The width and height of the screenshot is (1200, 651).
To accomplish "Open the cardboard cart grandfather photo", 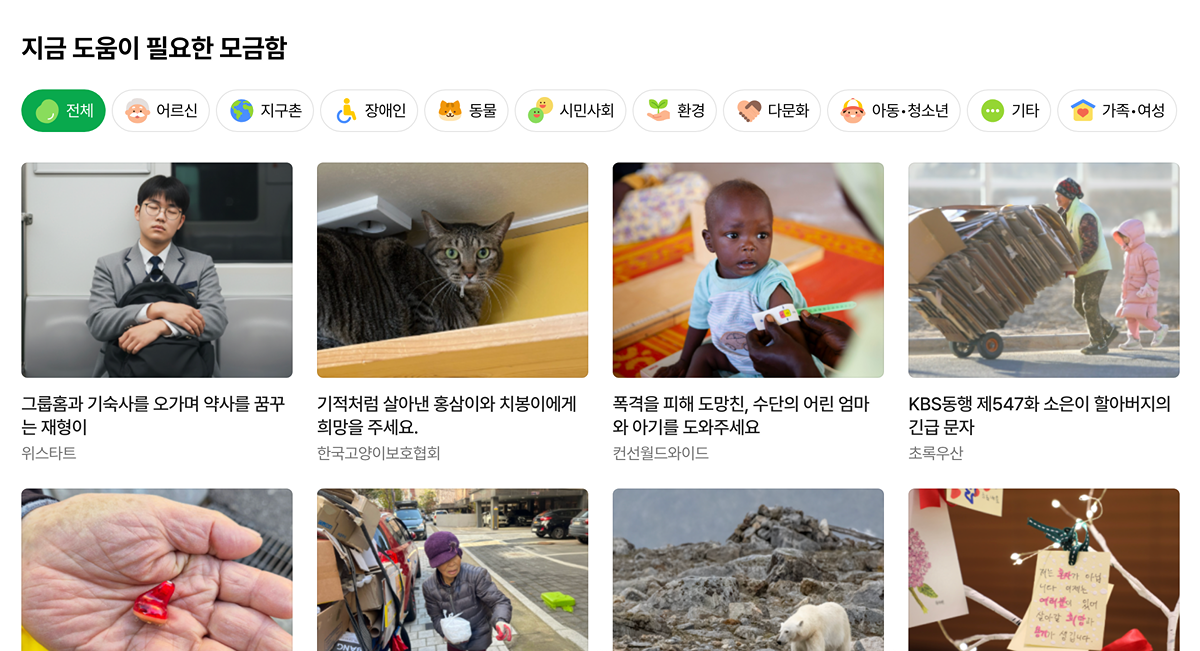I will [x=1044, y=270].
